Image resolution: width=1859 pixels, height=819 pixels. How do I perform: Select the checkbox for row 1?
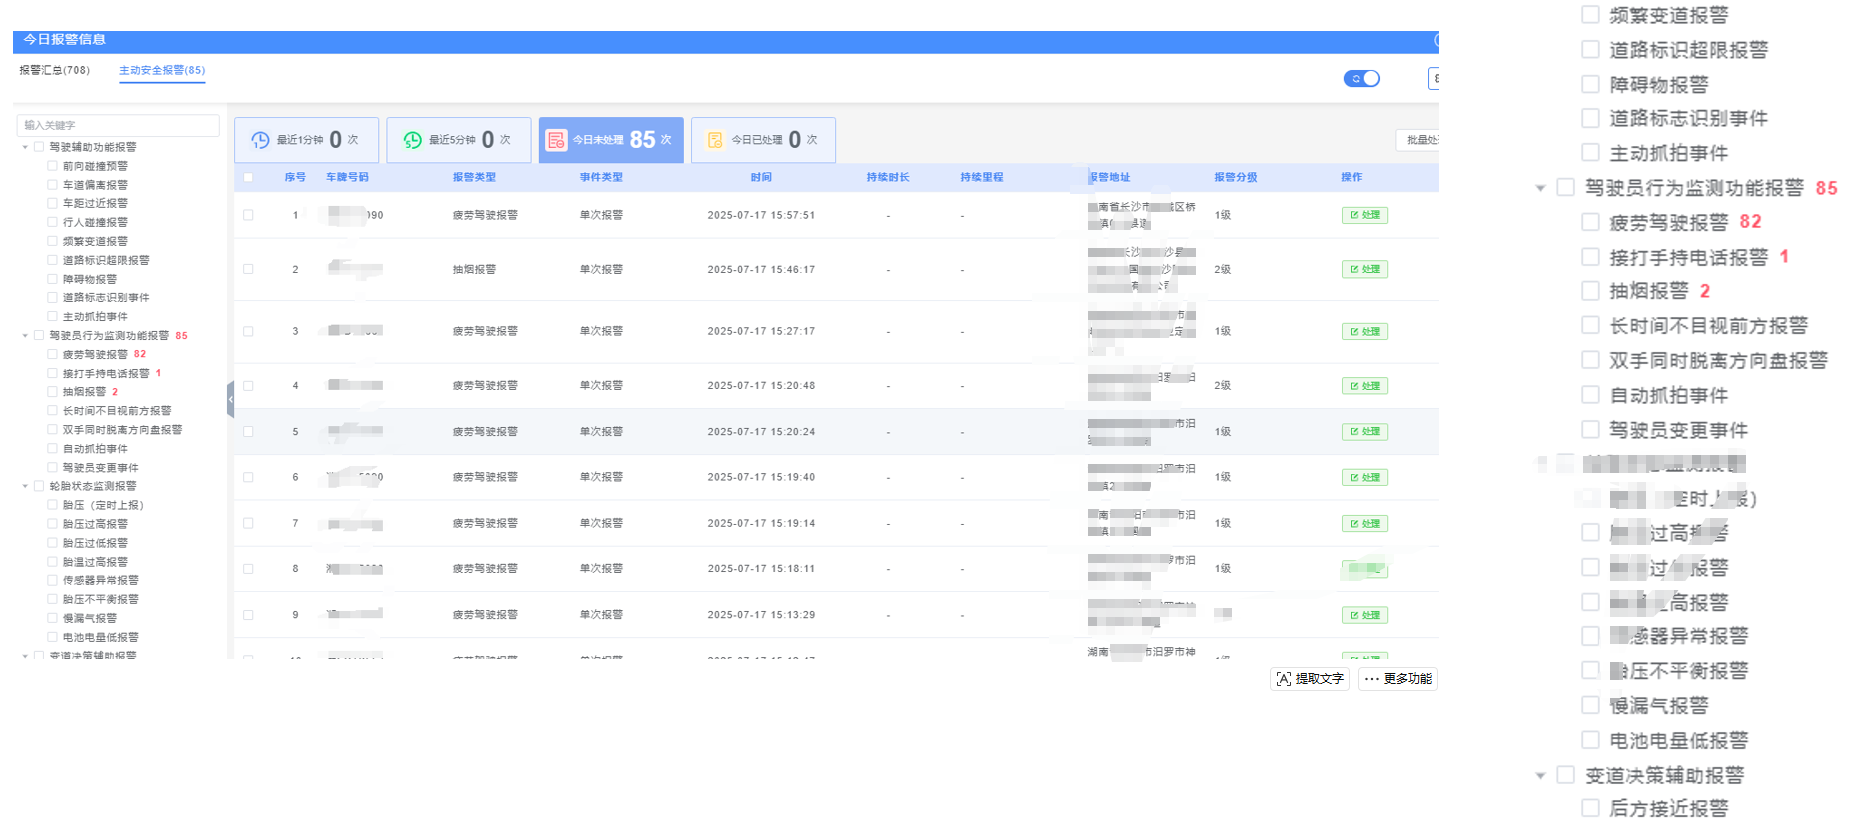(248, 215)
